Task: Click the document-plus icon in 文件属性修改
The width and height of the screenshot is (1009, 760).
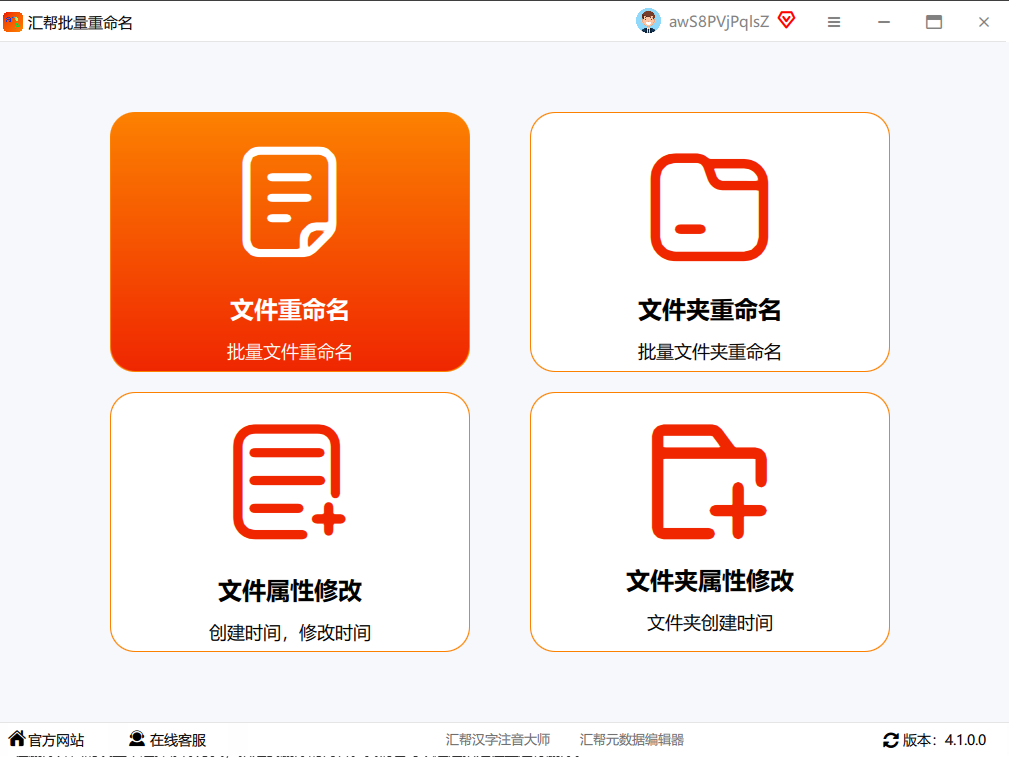Action: [x=289, y=481]
